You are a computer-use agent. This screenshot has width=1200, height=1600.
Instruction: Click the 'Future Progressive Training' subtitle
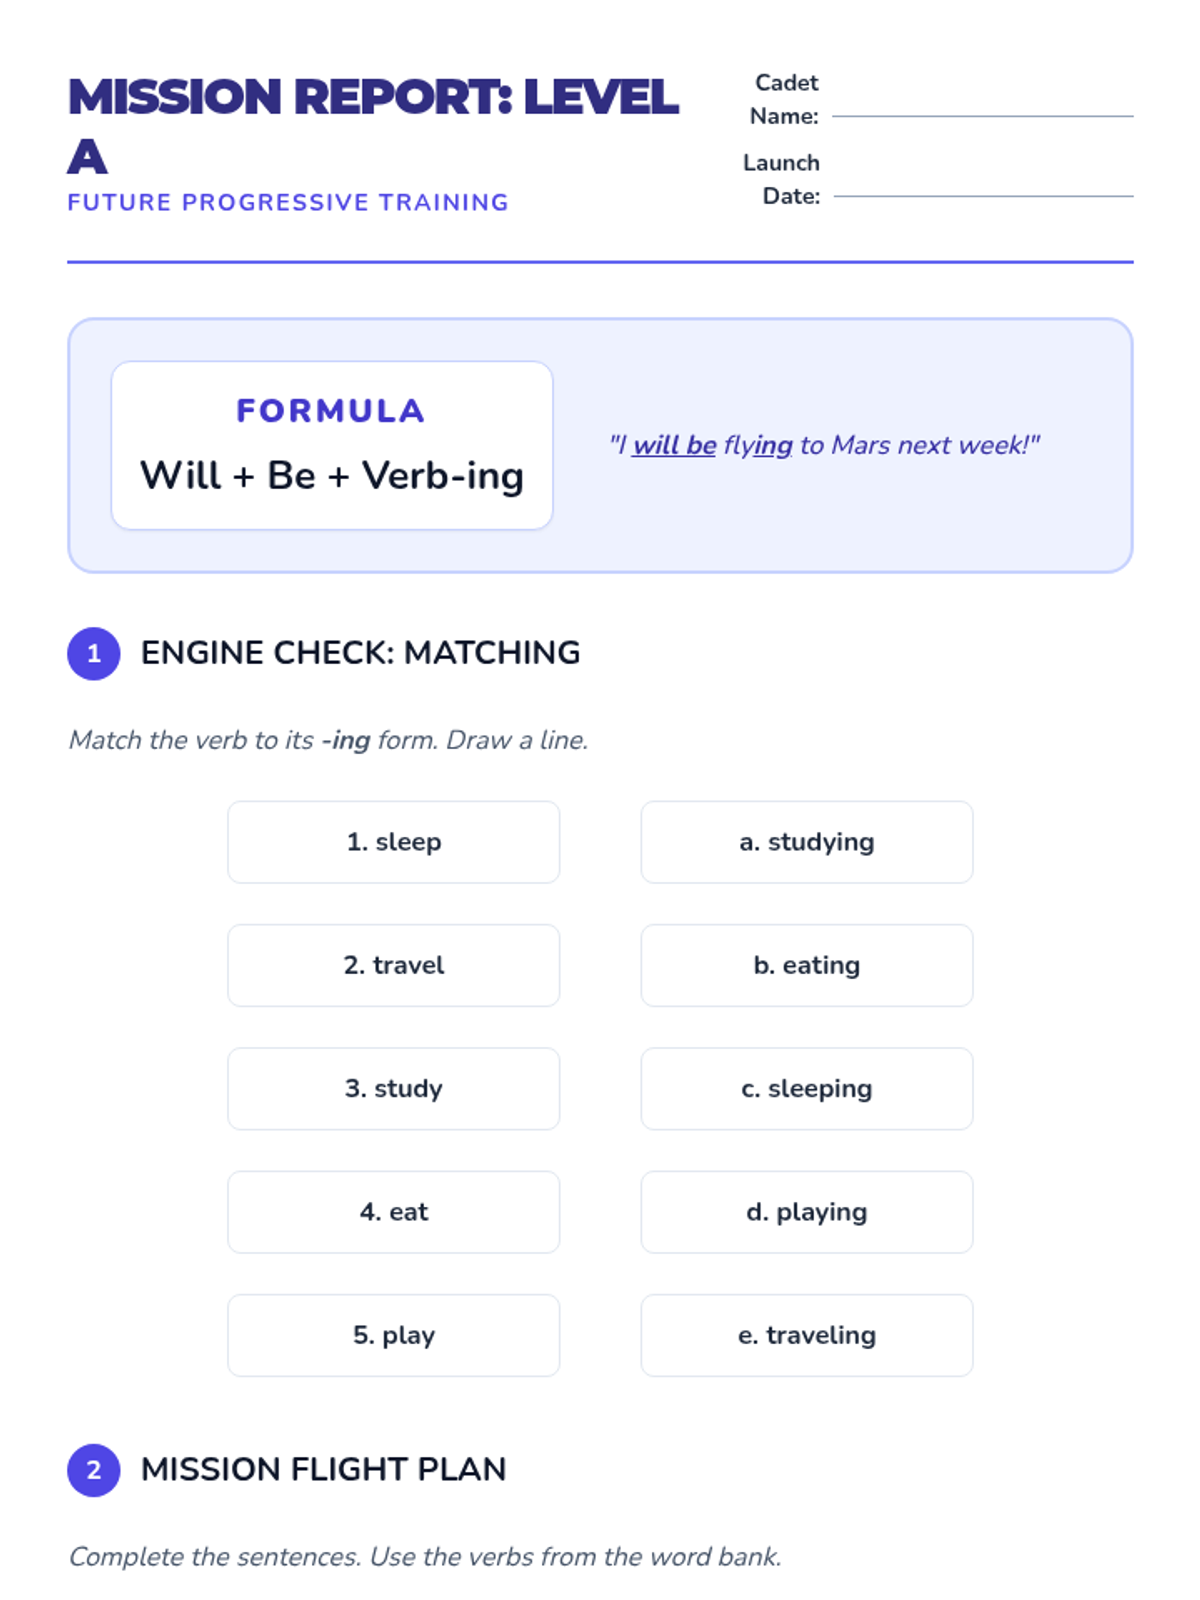point(288,202)
